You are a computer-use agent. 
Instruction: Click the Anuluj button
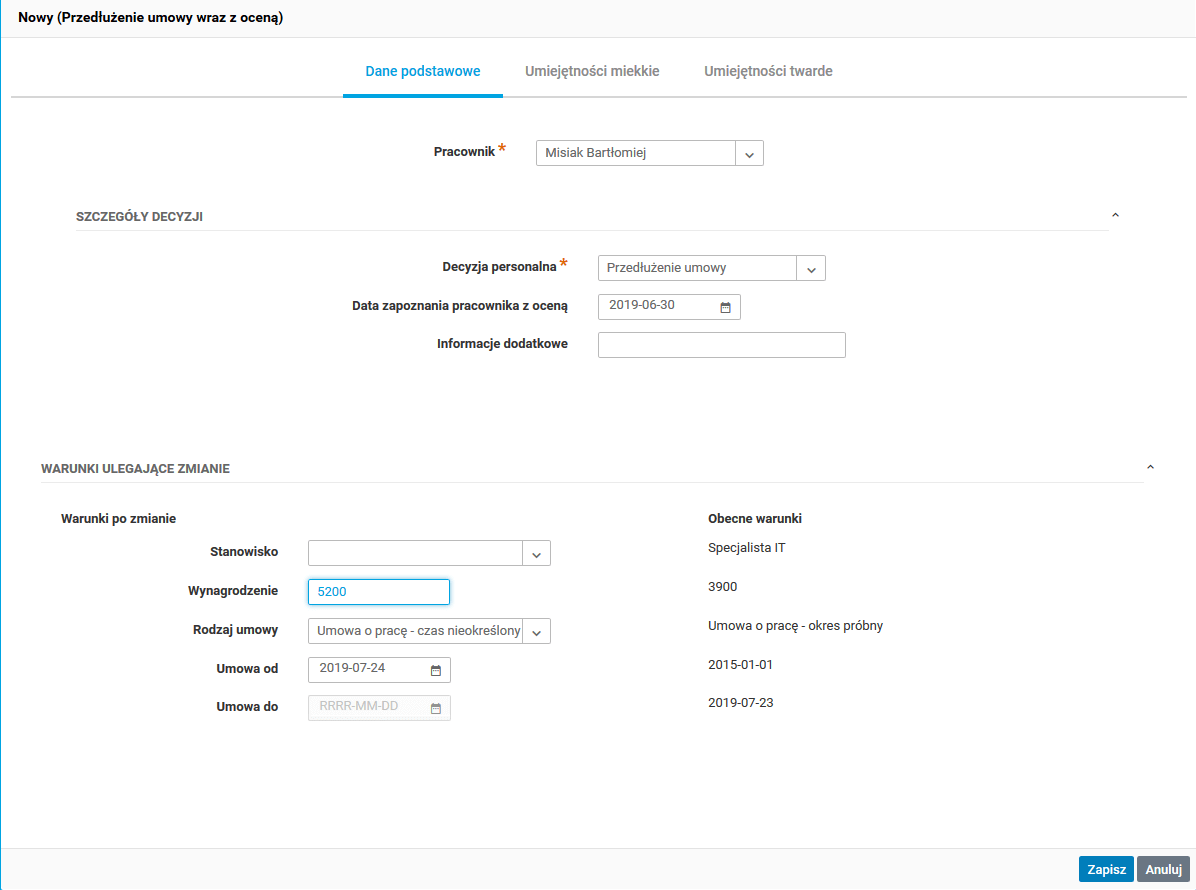point(1163,869)
